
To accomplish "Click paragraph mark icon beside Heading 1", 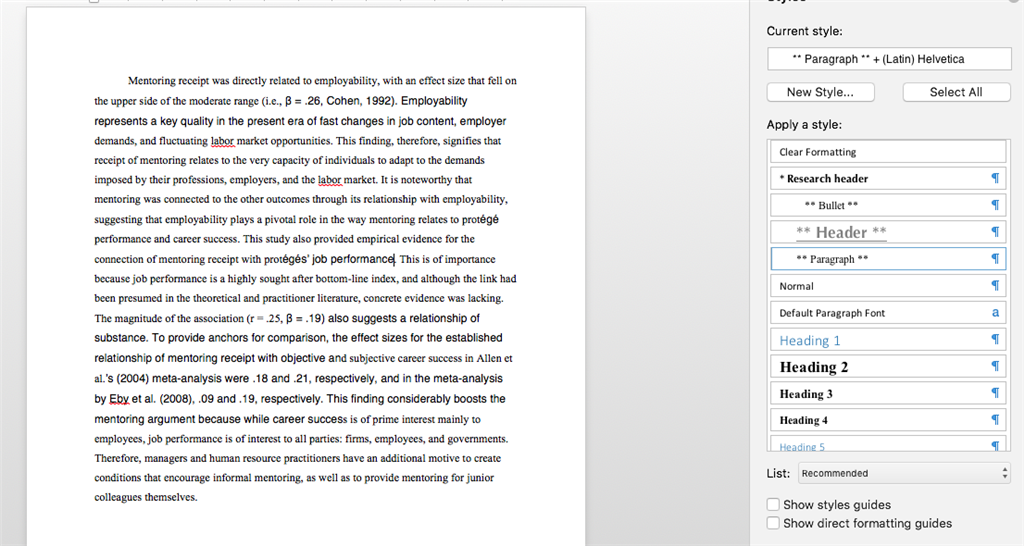I will [x=995, y=340].
